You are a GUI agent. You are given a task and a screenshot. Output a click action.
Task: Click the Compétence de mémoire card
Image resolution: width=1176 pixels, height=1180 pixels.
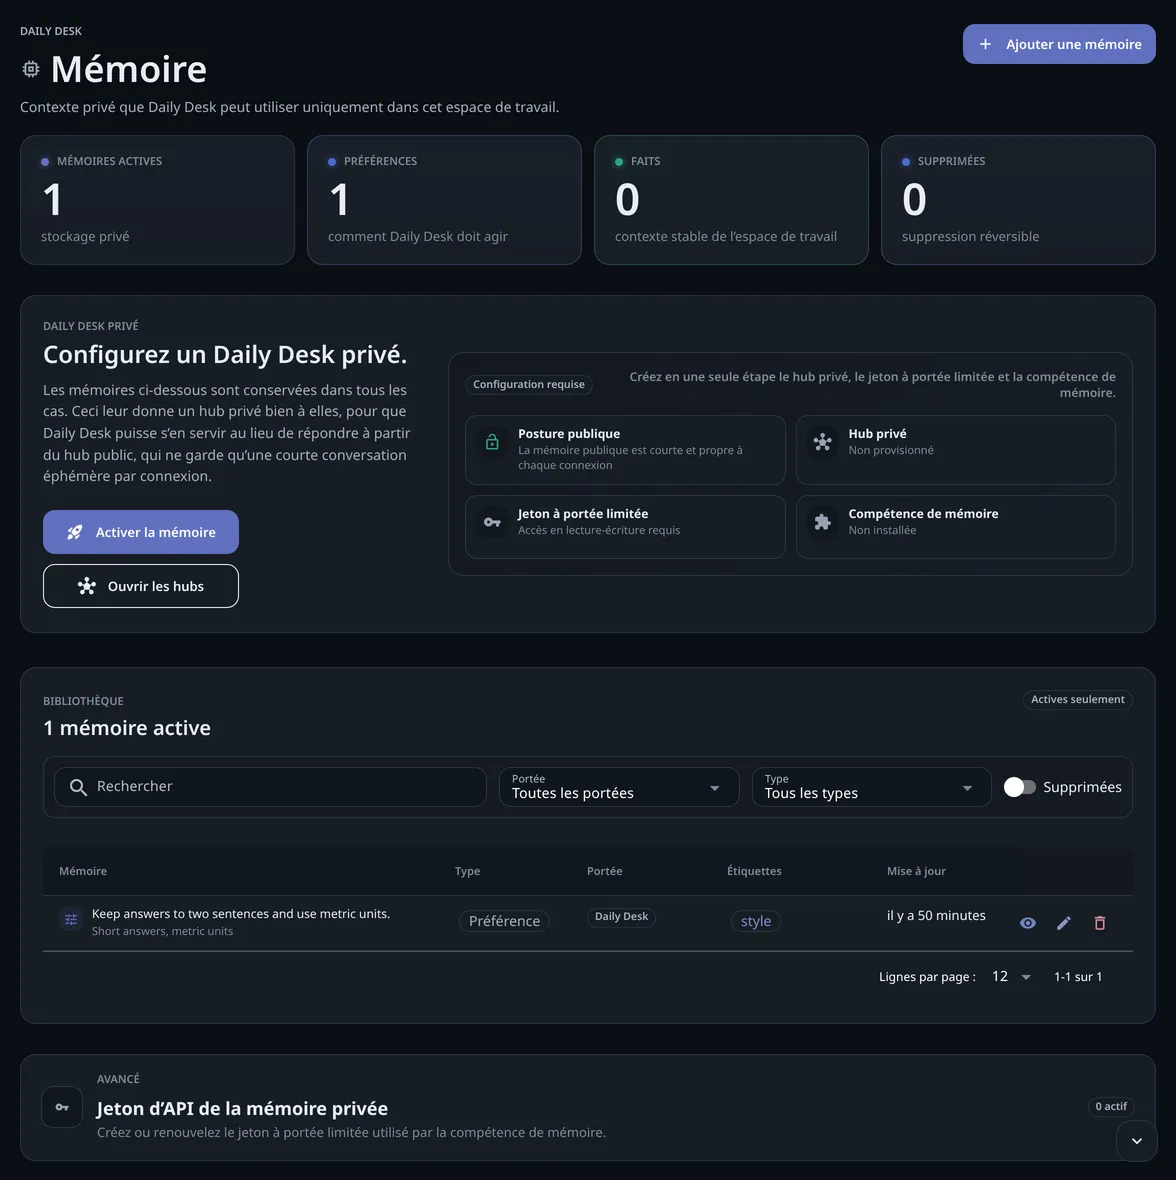coord(956,527)
